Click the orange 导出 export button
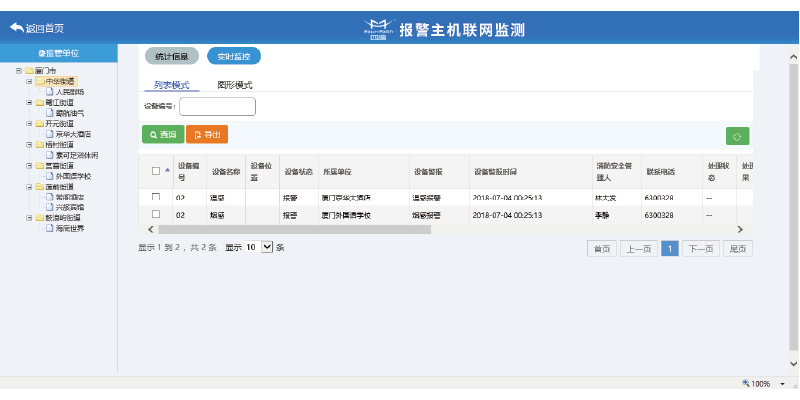This screenshot has height=400, width=800. pos(207,134)
